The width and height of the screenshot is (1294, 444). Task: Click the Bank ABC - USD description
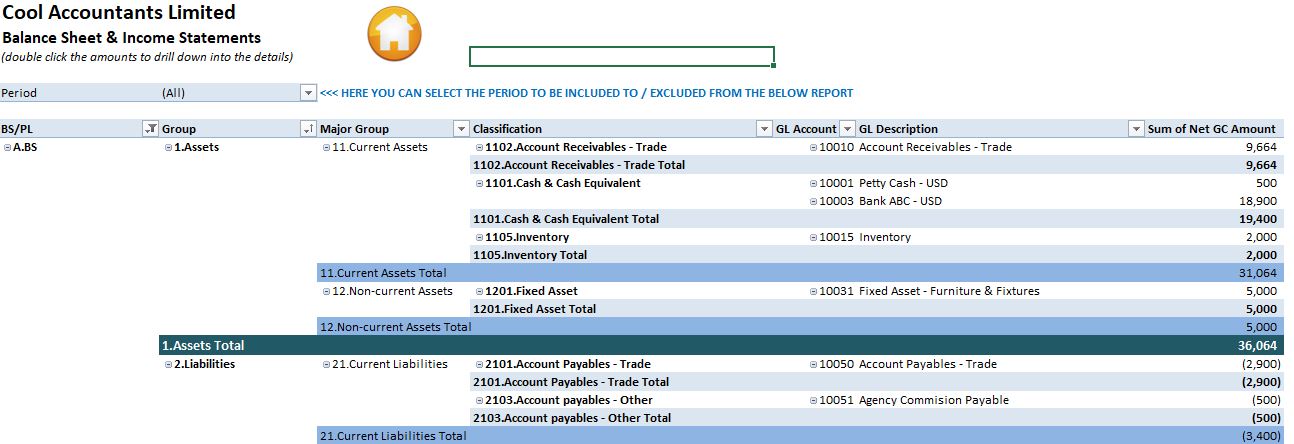click(x=901, y=201)
